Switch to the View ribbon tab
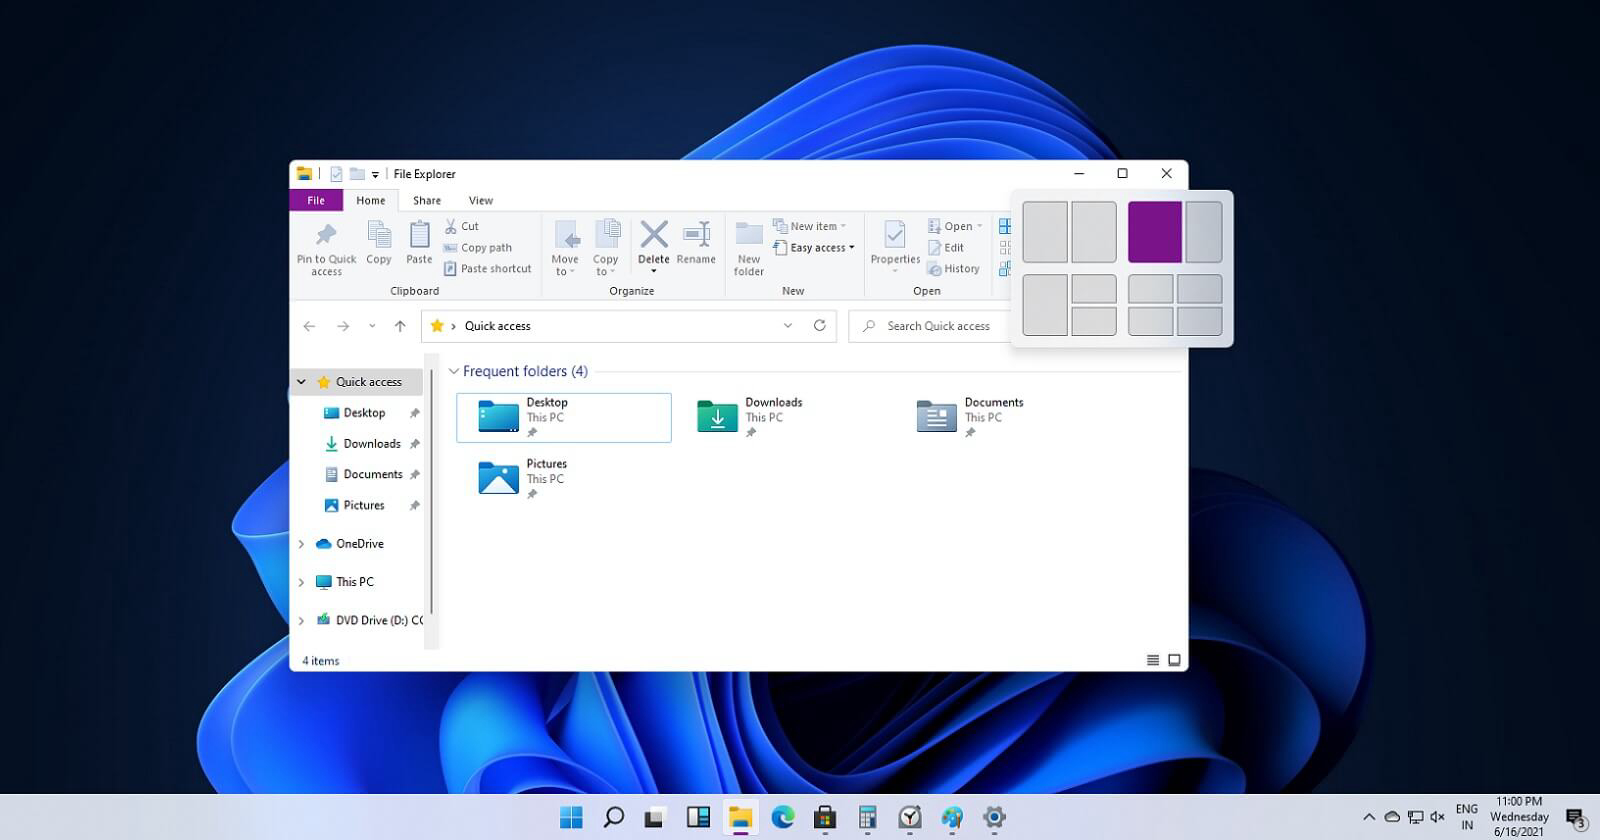 (x=480, y=200)
